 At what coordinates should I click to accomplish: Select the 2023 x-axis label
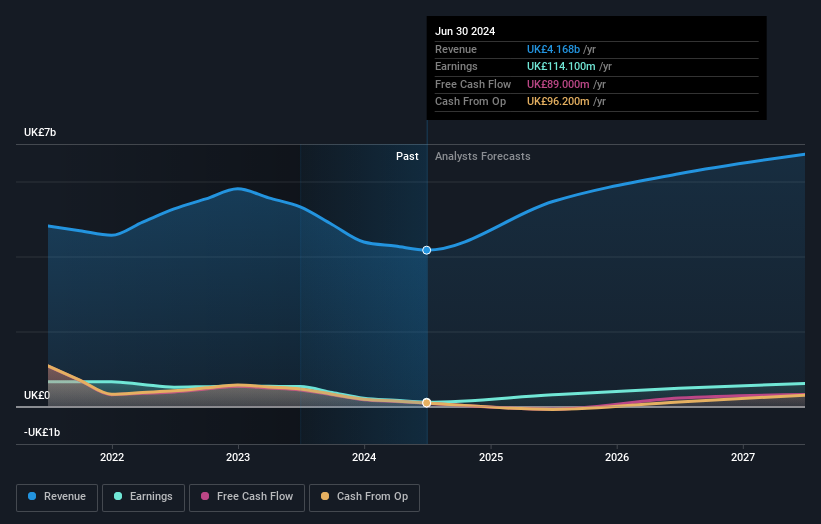(238, 458)
